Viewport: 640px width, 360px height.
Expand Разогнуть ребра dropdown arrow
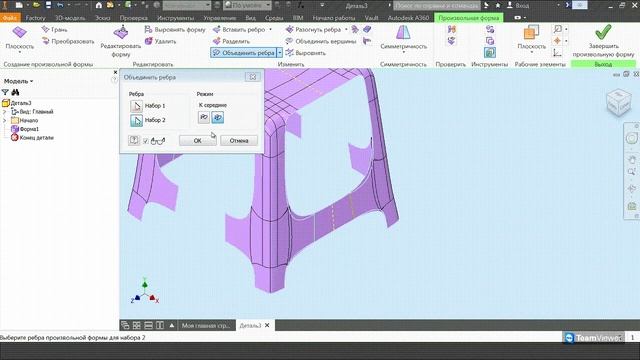[x=346, y=29]
